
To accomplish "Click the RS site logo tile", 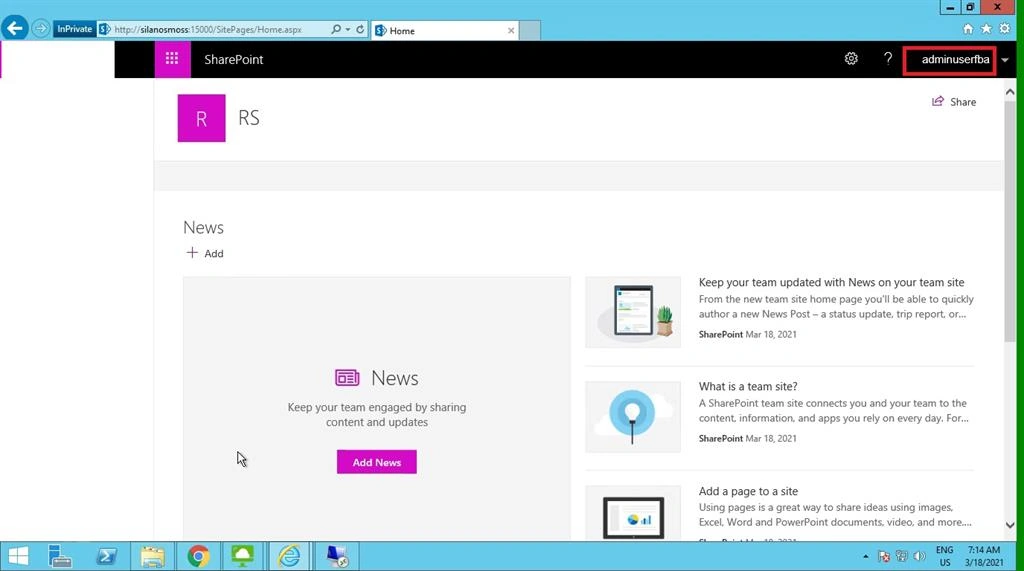I will (x=201, y=118).
